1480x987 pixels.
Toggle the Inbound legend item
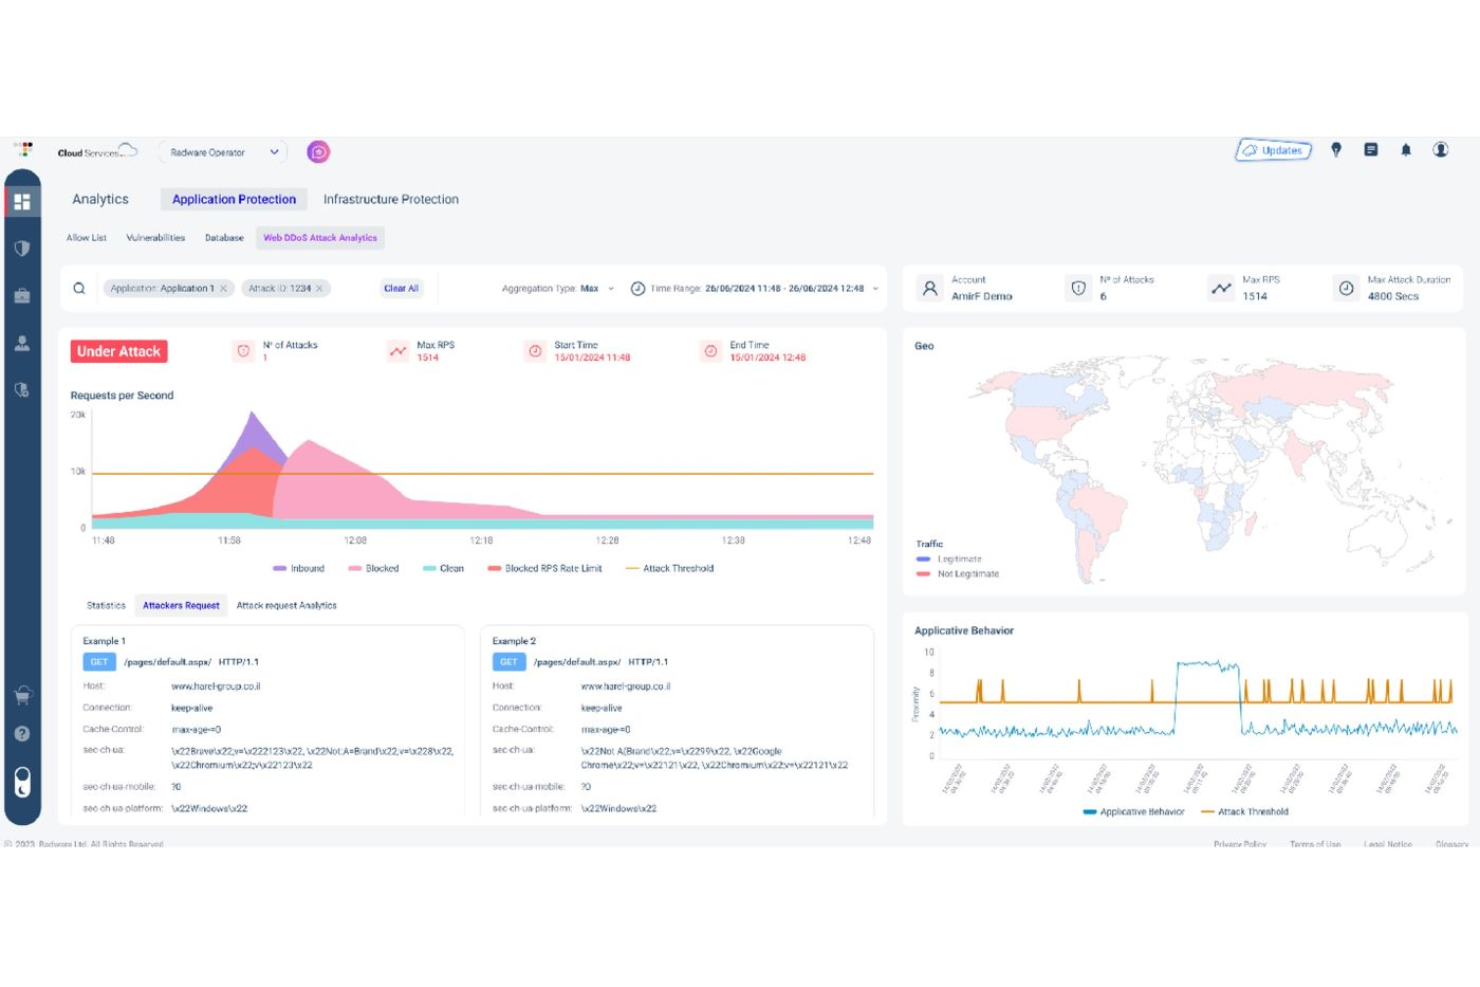click(x=300, y=568)
